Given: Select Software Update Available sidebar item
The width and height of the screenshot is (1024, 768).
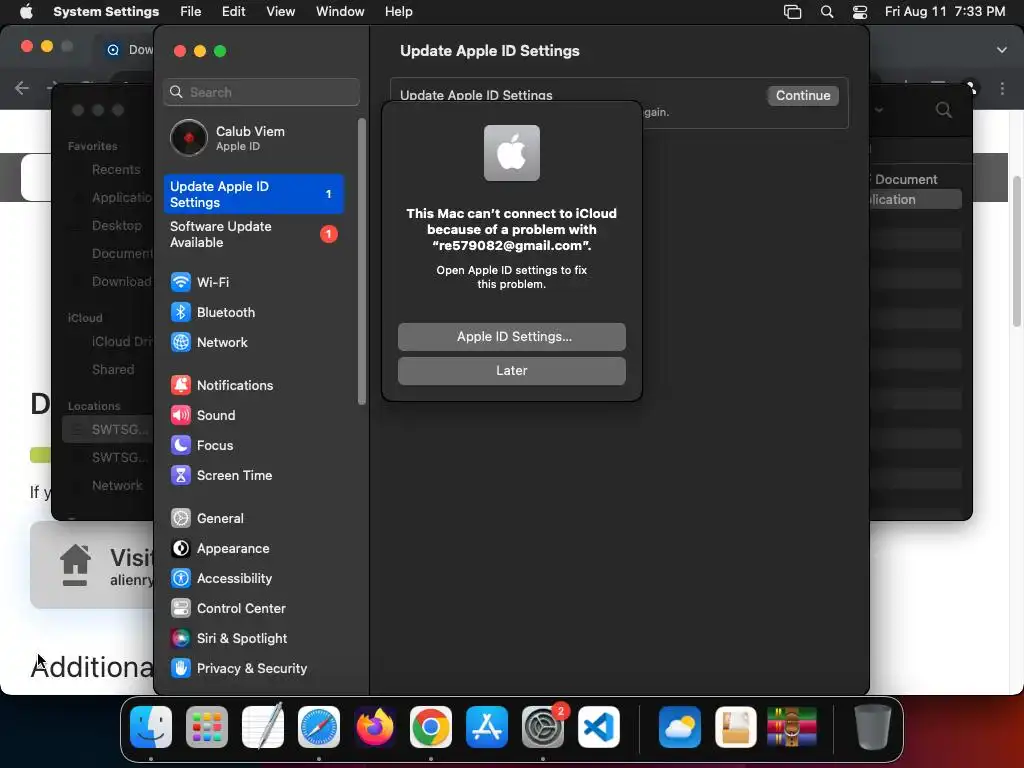Looking at the screenshot, I should click(x=253, y=234).
